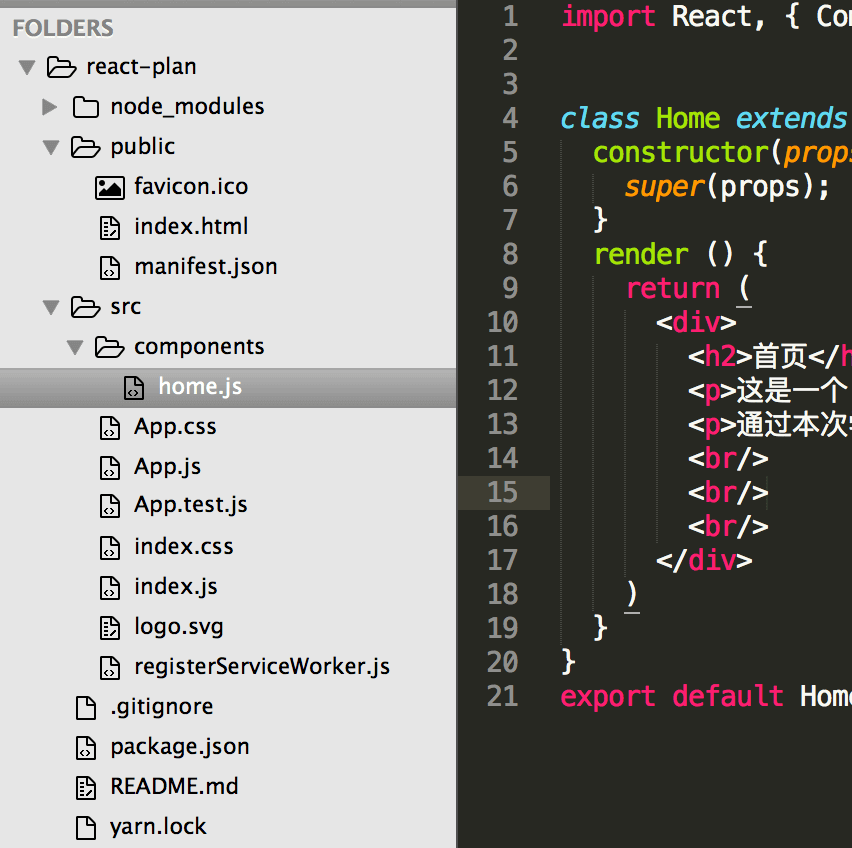852x848 pixels.
Task: Click the package.json file icon
Action: 86,746
